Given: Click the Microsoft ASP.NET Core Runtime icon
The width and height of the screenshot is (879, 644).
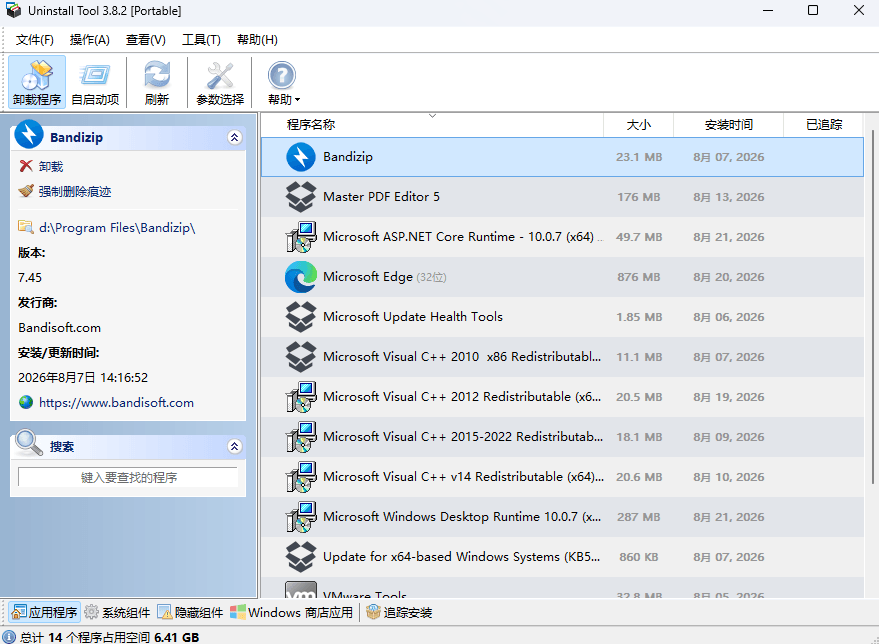Looking at the screenshot, I should click(x=301, y=237).
